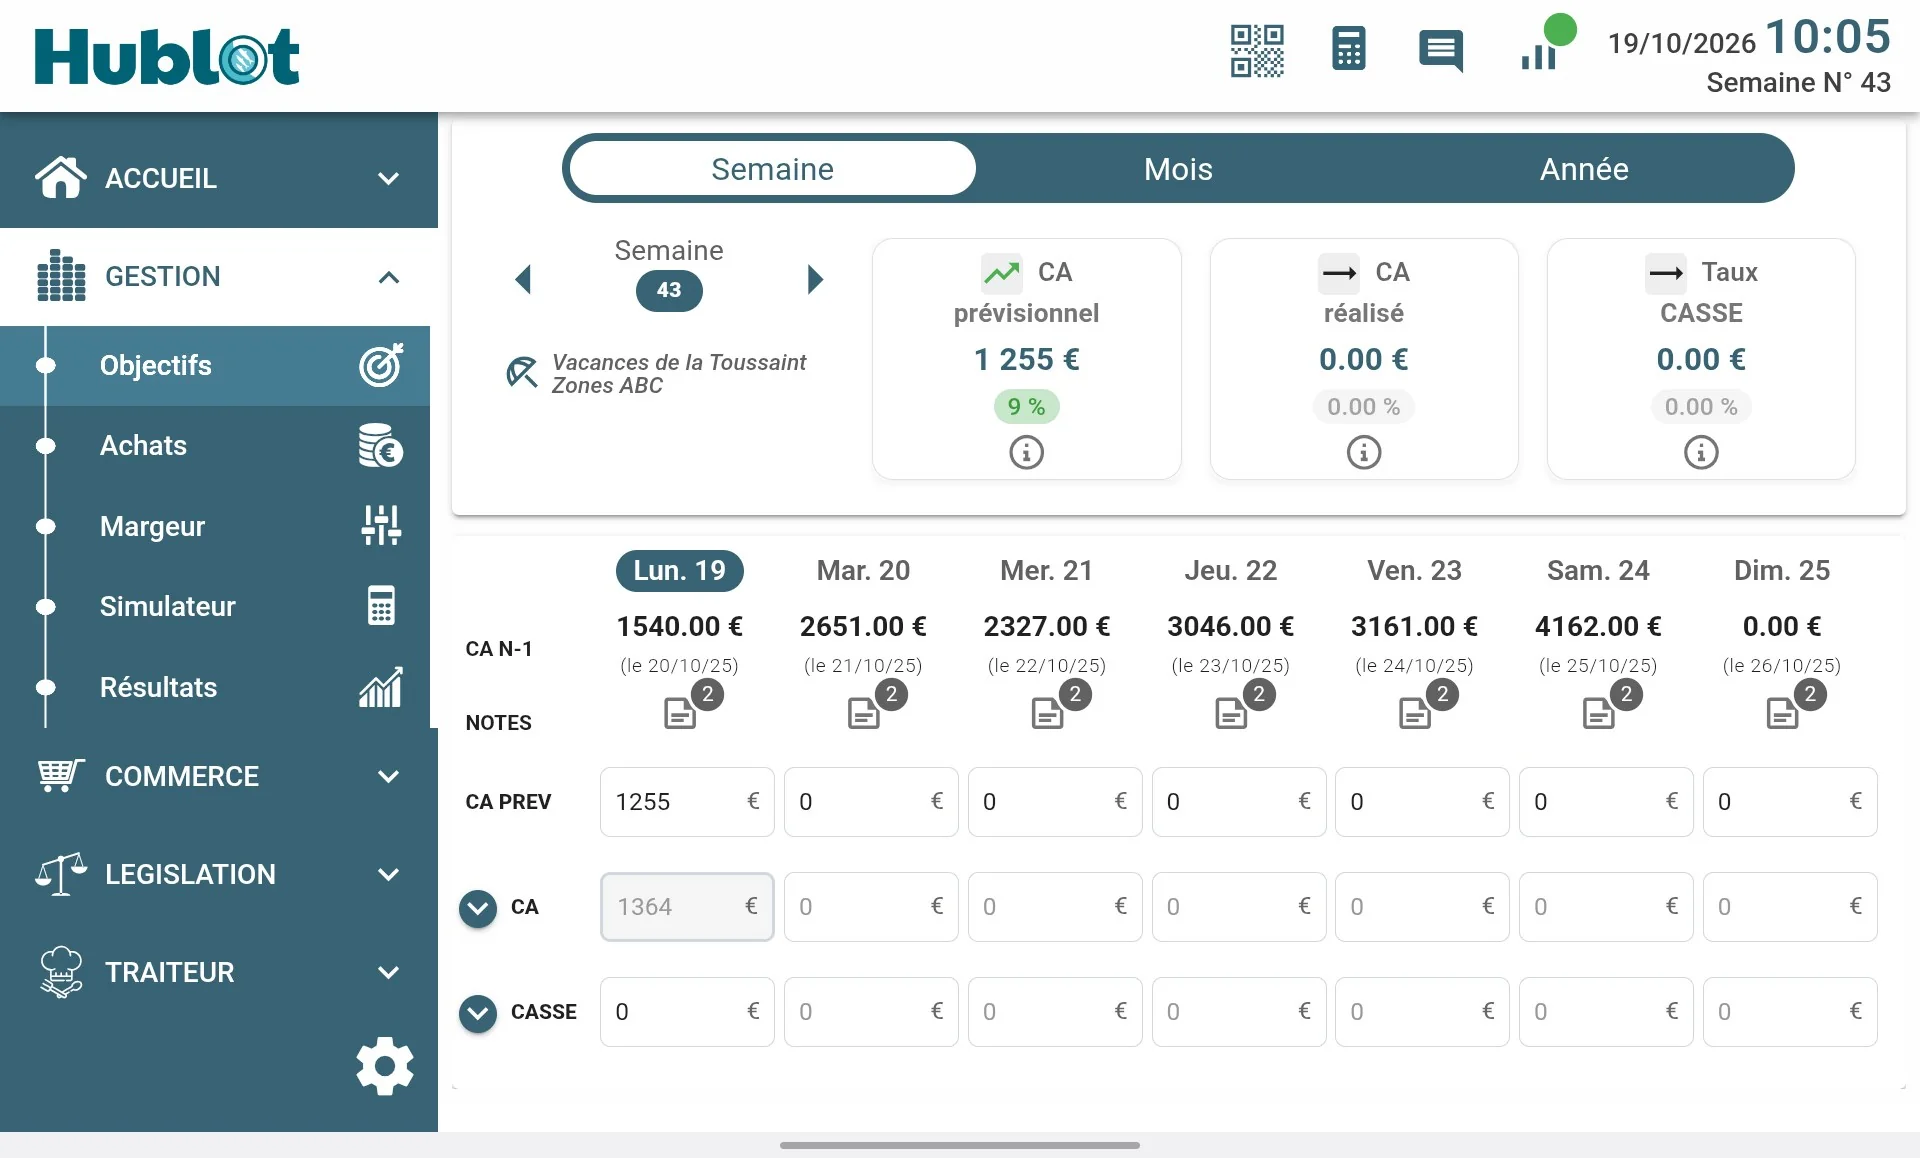Edit CA PREV field for Dim. 25
Image resolution: width=1920 pixels, height=1158 pixels.
pos(1790,802)
